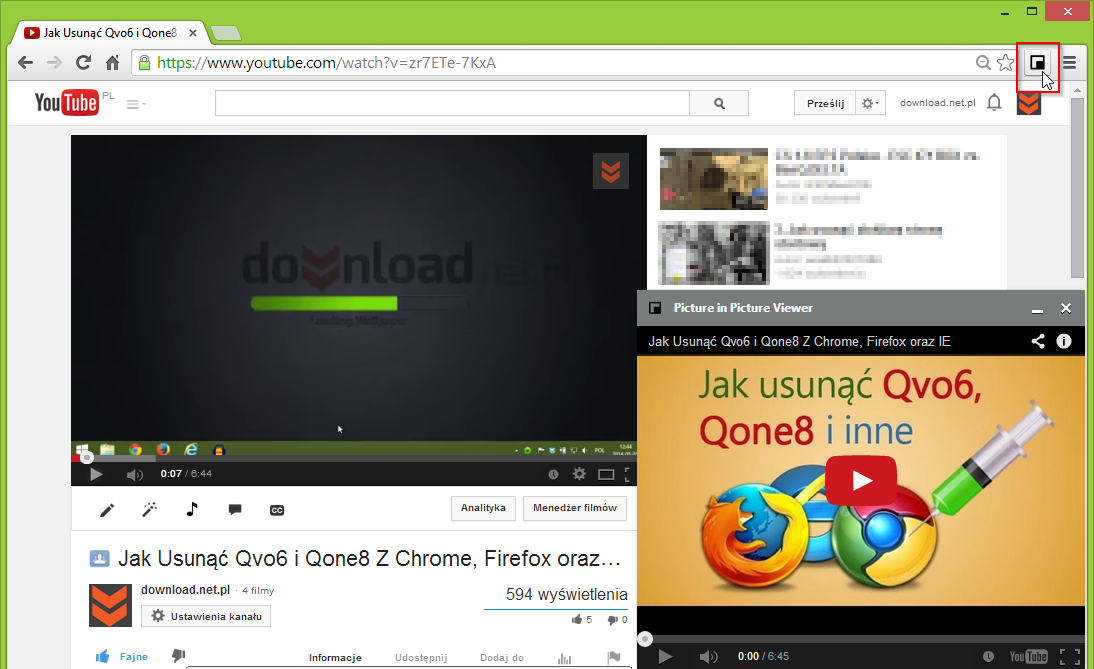
Task: Click the pencil edit video icon
Action: pos(107,511)
